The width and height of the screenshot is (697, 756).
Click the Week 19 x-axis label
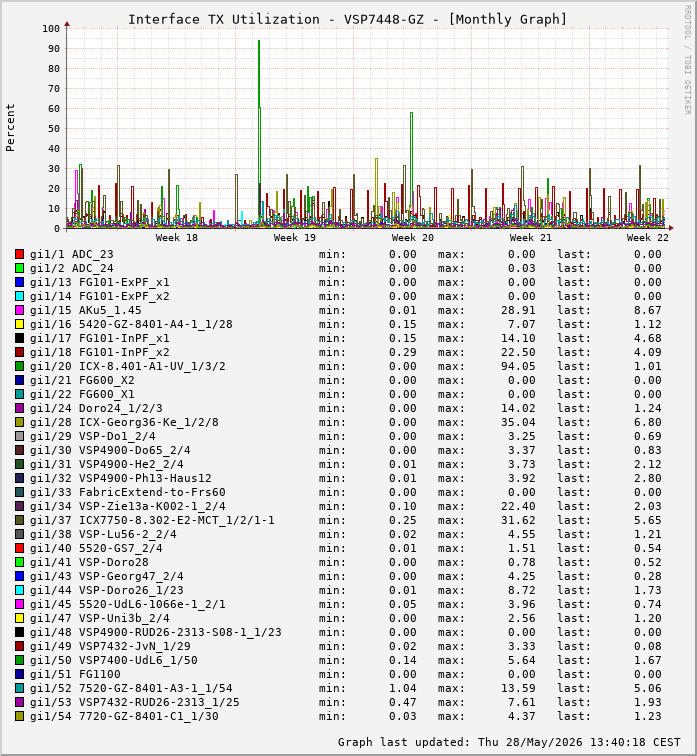[295, 237]
